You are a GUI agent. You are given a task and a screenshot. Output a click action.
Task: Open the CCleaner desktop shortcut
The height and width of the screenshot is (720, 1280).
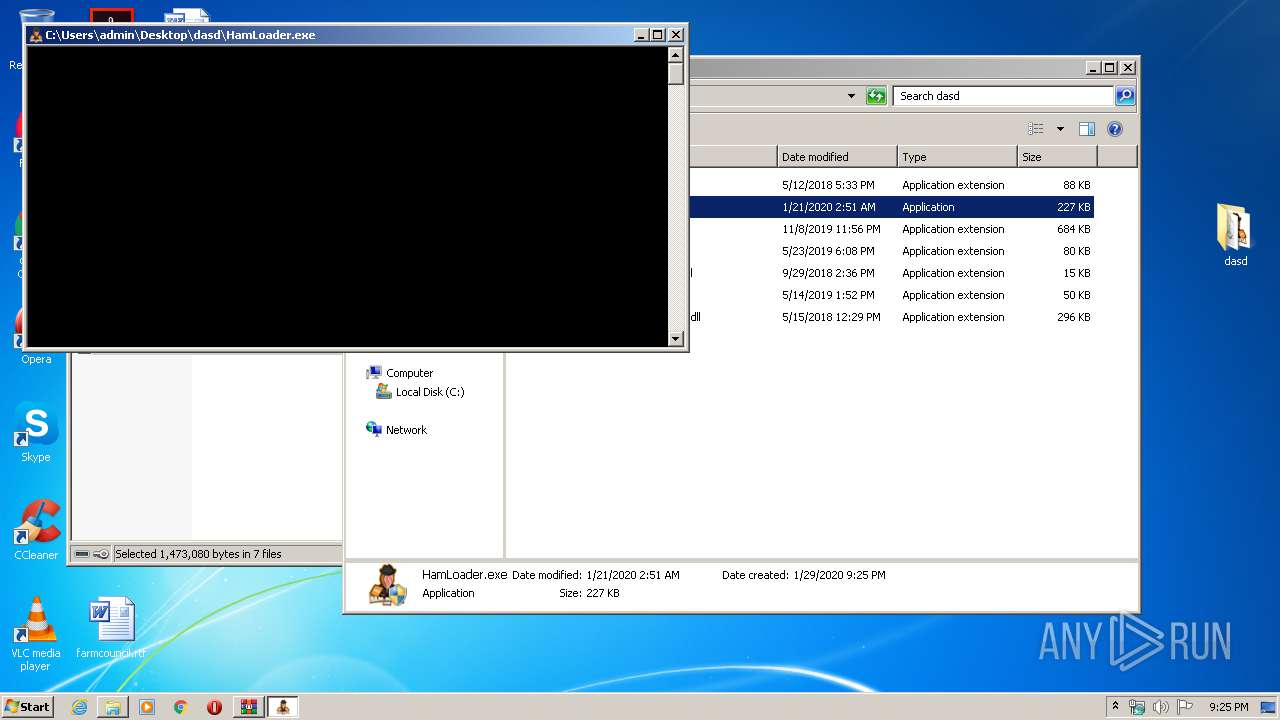pyautogui.click(x=36, y=530)
